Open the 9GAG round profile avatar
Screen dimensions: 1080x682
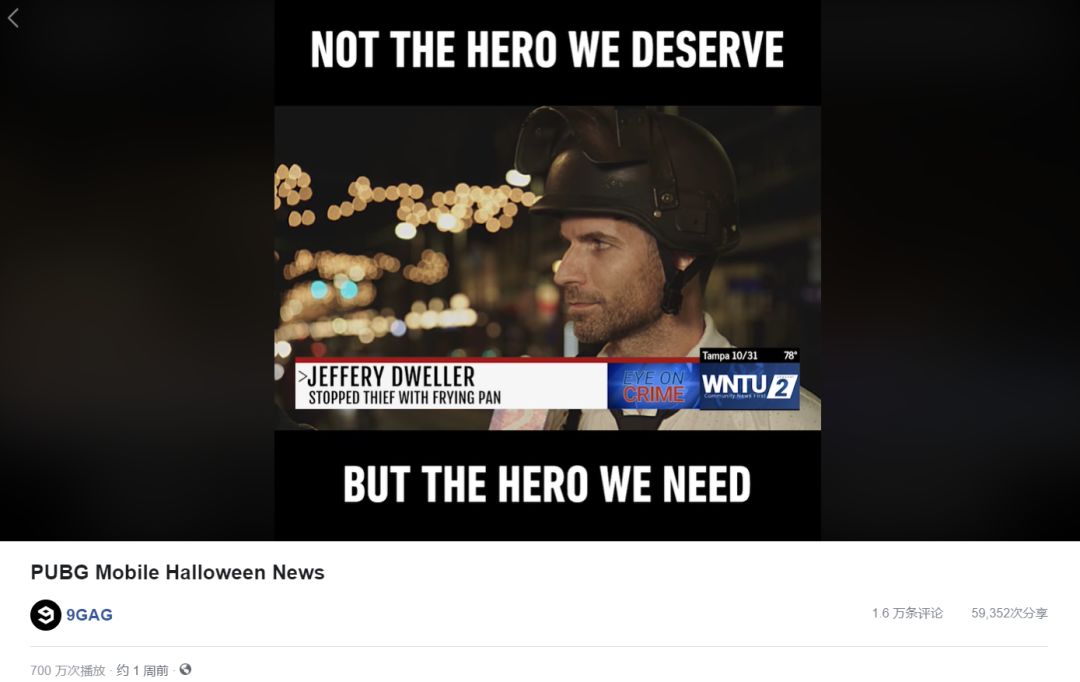[x=45, y=614]
